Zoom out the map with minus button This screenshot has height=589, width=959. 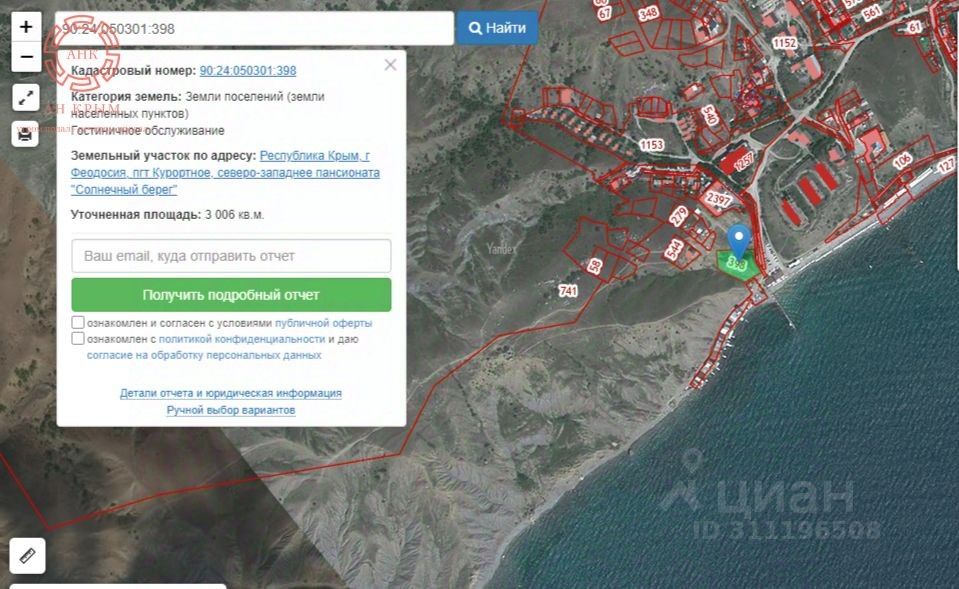tap(26, 57)
